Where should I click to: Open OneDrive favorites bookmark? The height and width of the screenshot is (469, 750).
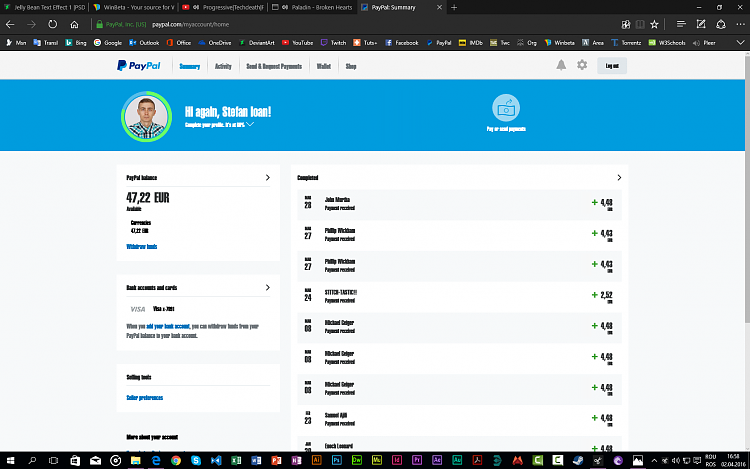(x=215, y=43)
